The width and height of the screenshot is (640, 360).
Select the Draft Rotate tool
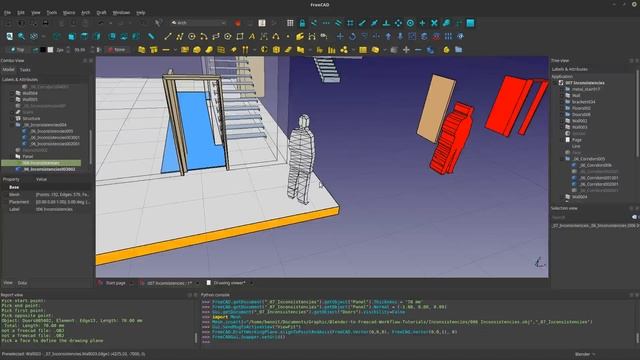click(x=352, y=36)
